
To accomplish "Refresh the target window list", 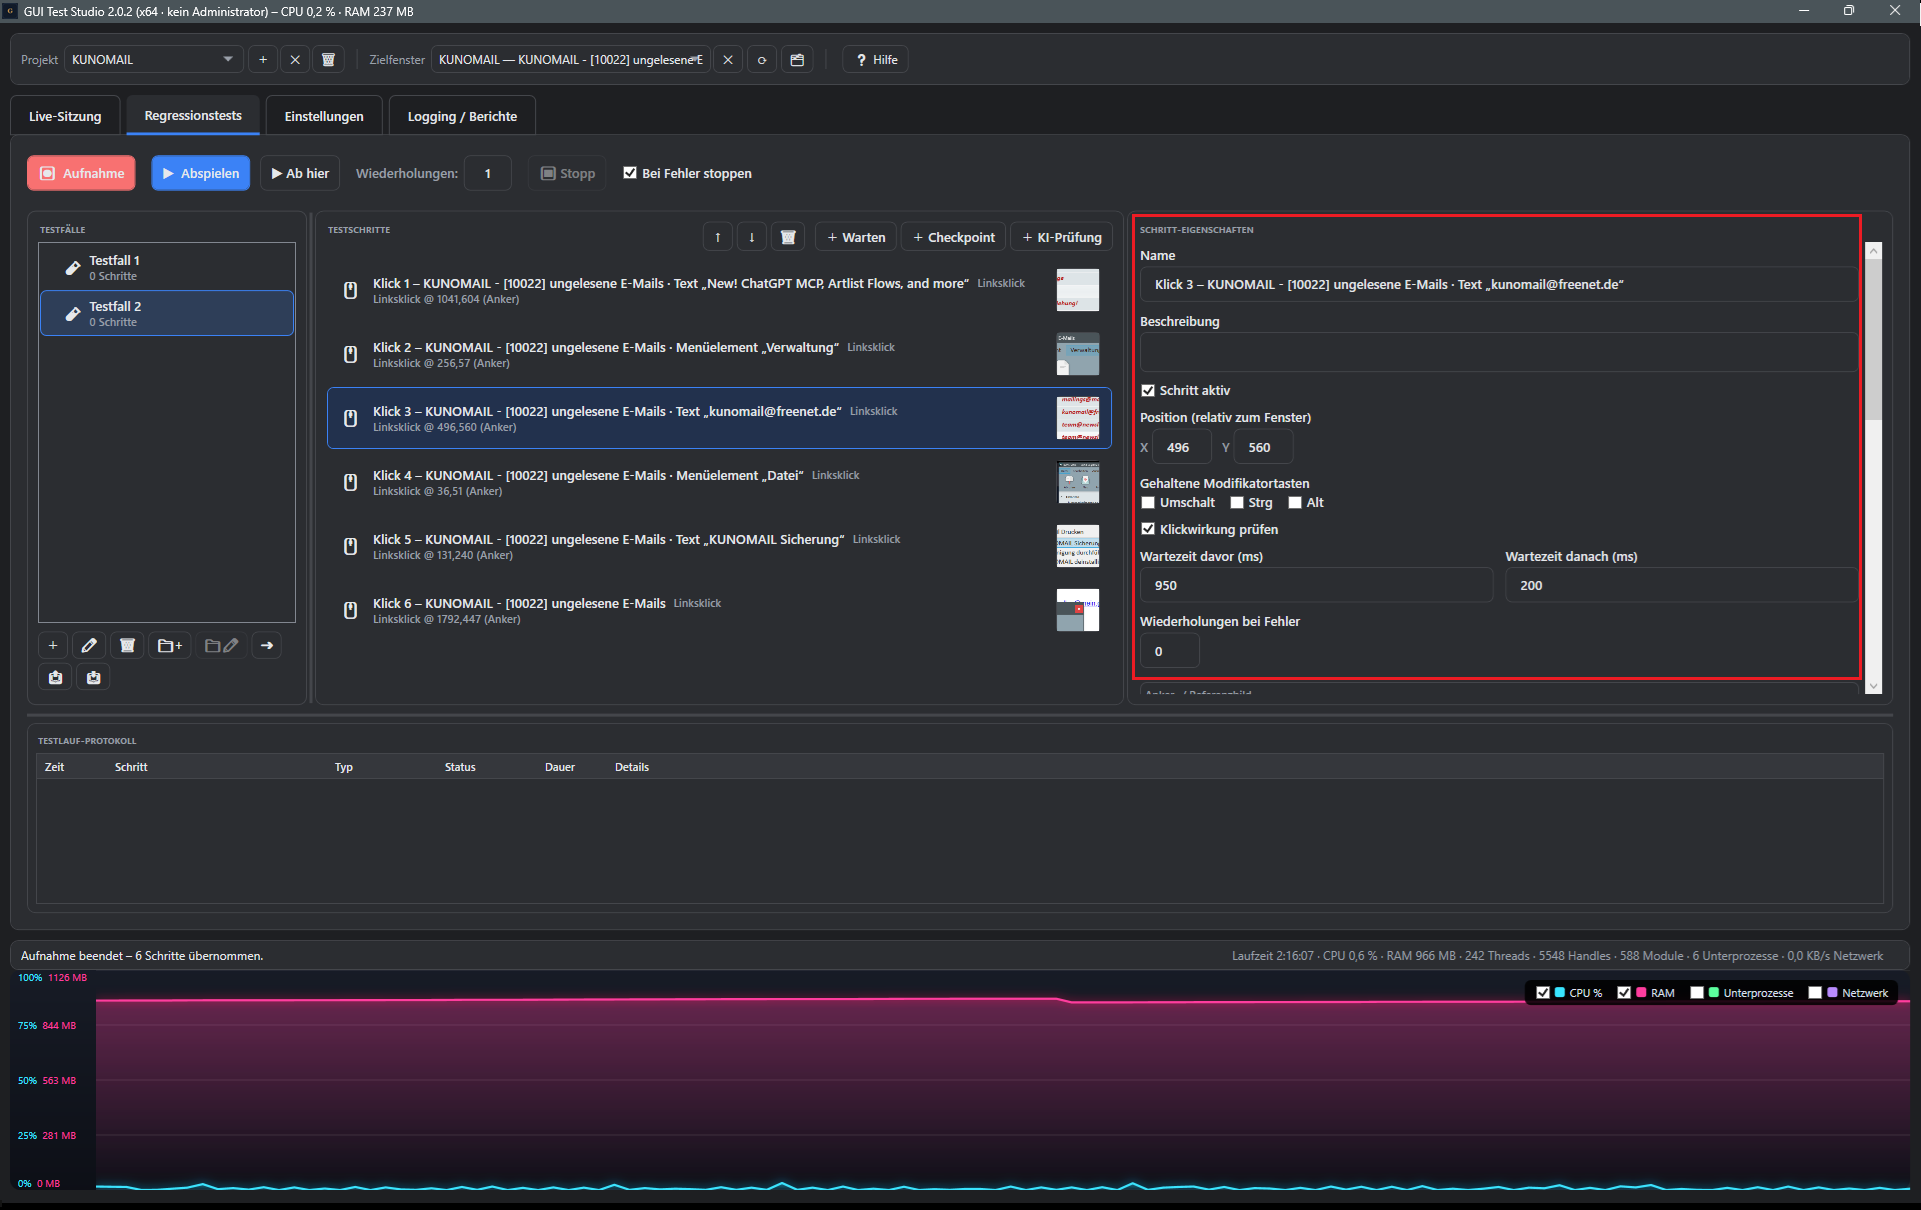I will pyautogui.click(x=762, y=60).
